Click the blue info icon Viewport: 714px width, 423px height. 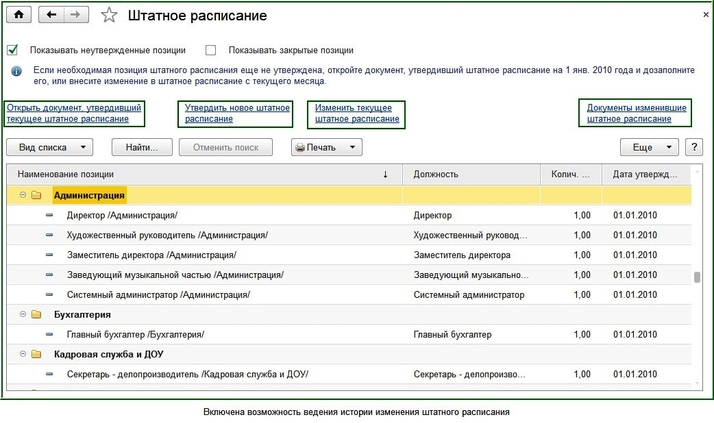pos(16,71)
